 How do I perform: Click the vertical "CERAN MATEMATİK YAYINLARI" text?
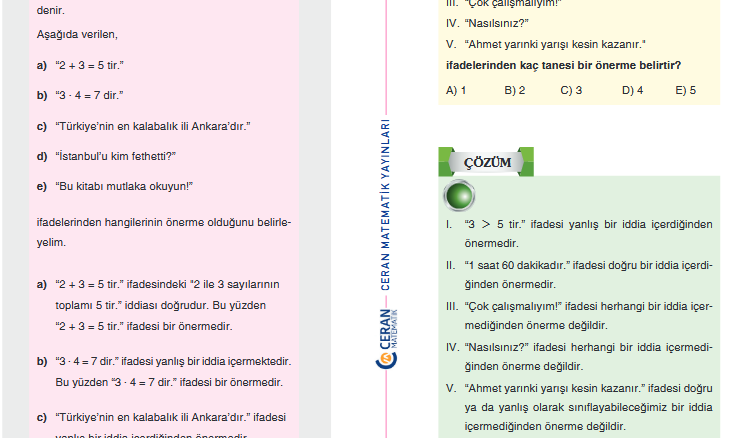pos(385,205)
